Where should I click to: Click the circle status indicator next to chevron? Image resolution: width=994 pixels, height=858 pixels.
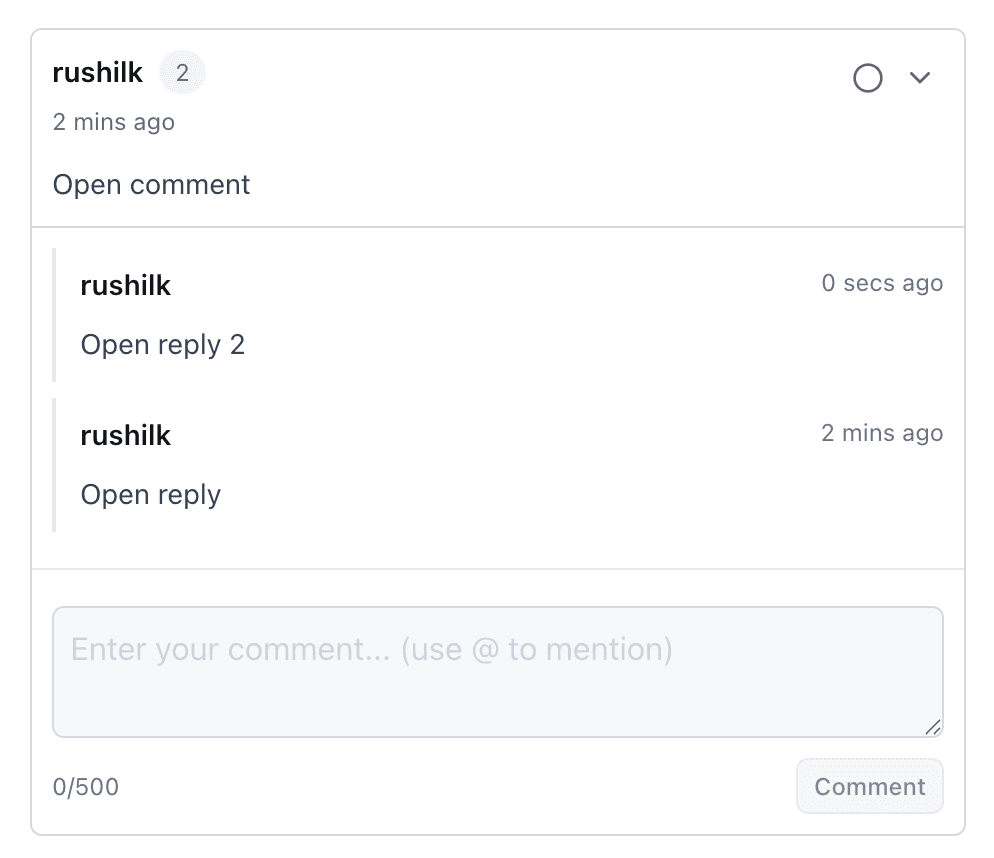pos(868,77)
